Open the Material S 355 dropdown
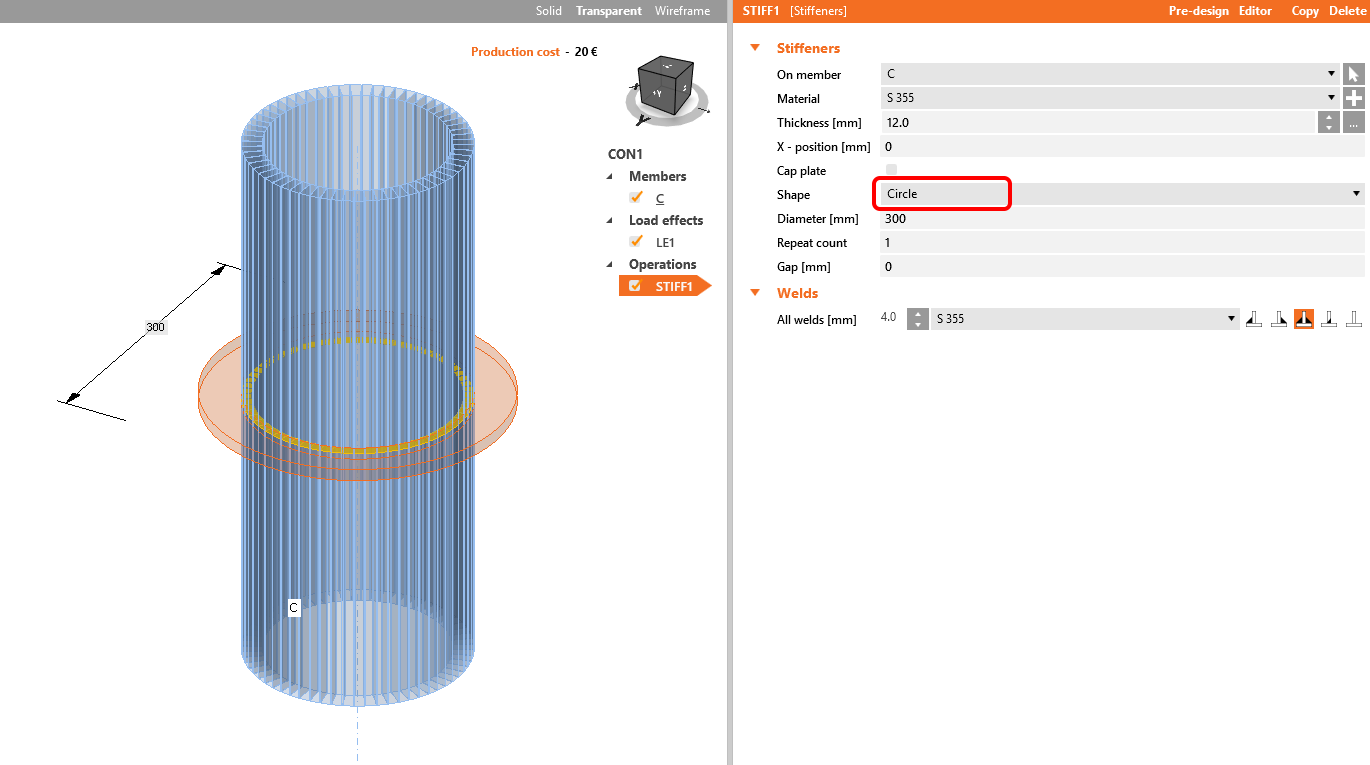This screenshot has height=765, width=1370. 1110,98
